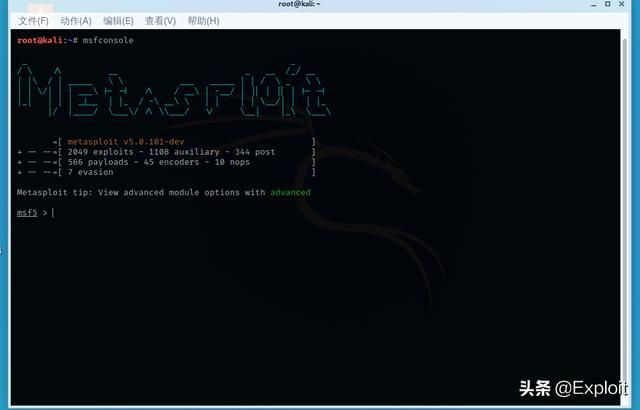
Task: Click 'metasploit v5.0.101-dev' version text
Action: click(126, 142)
